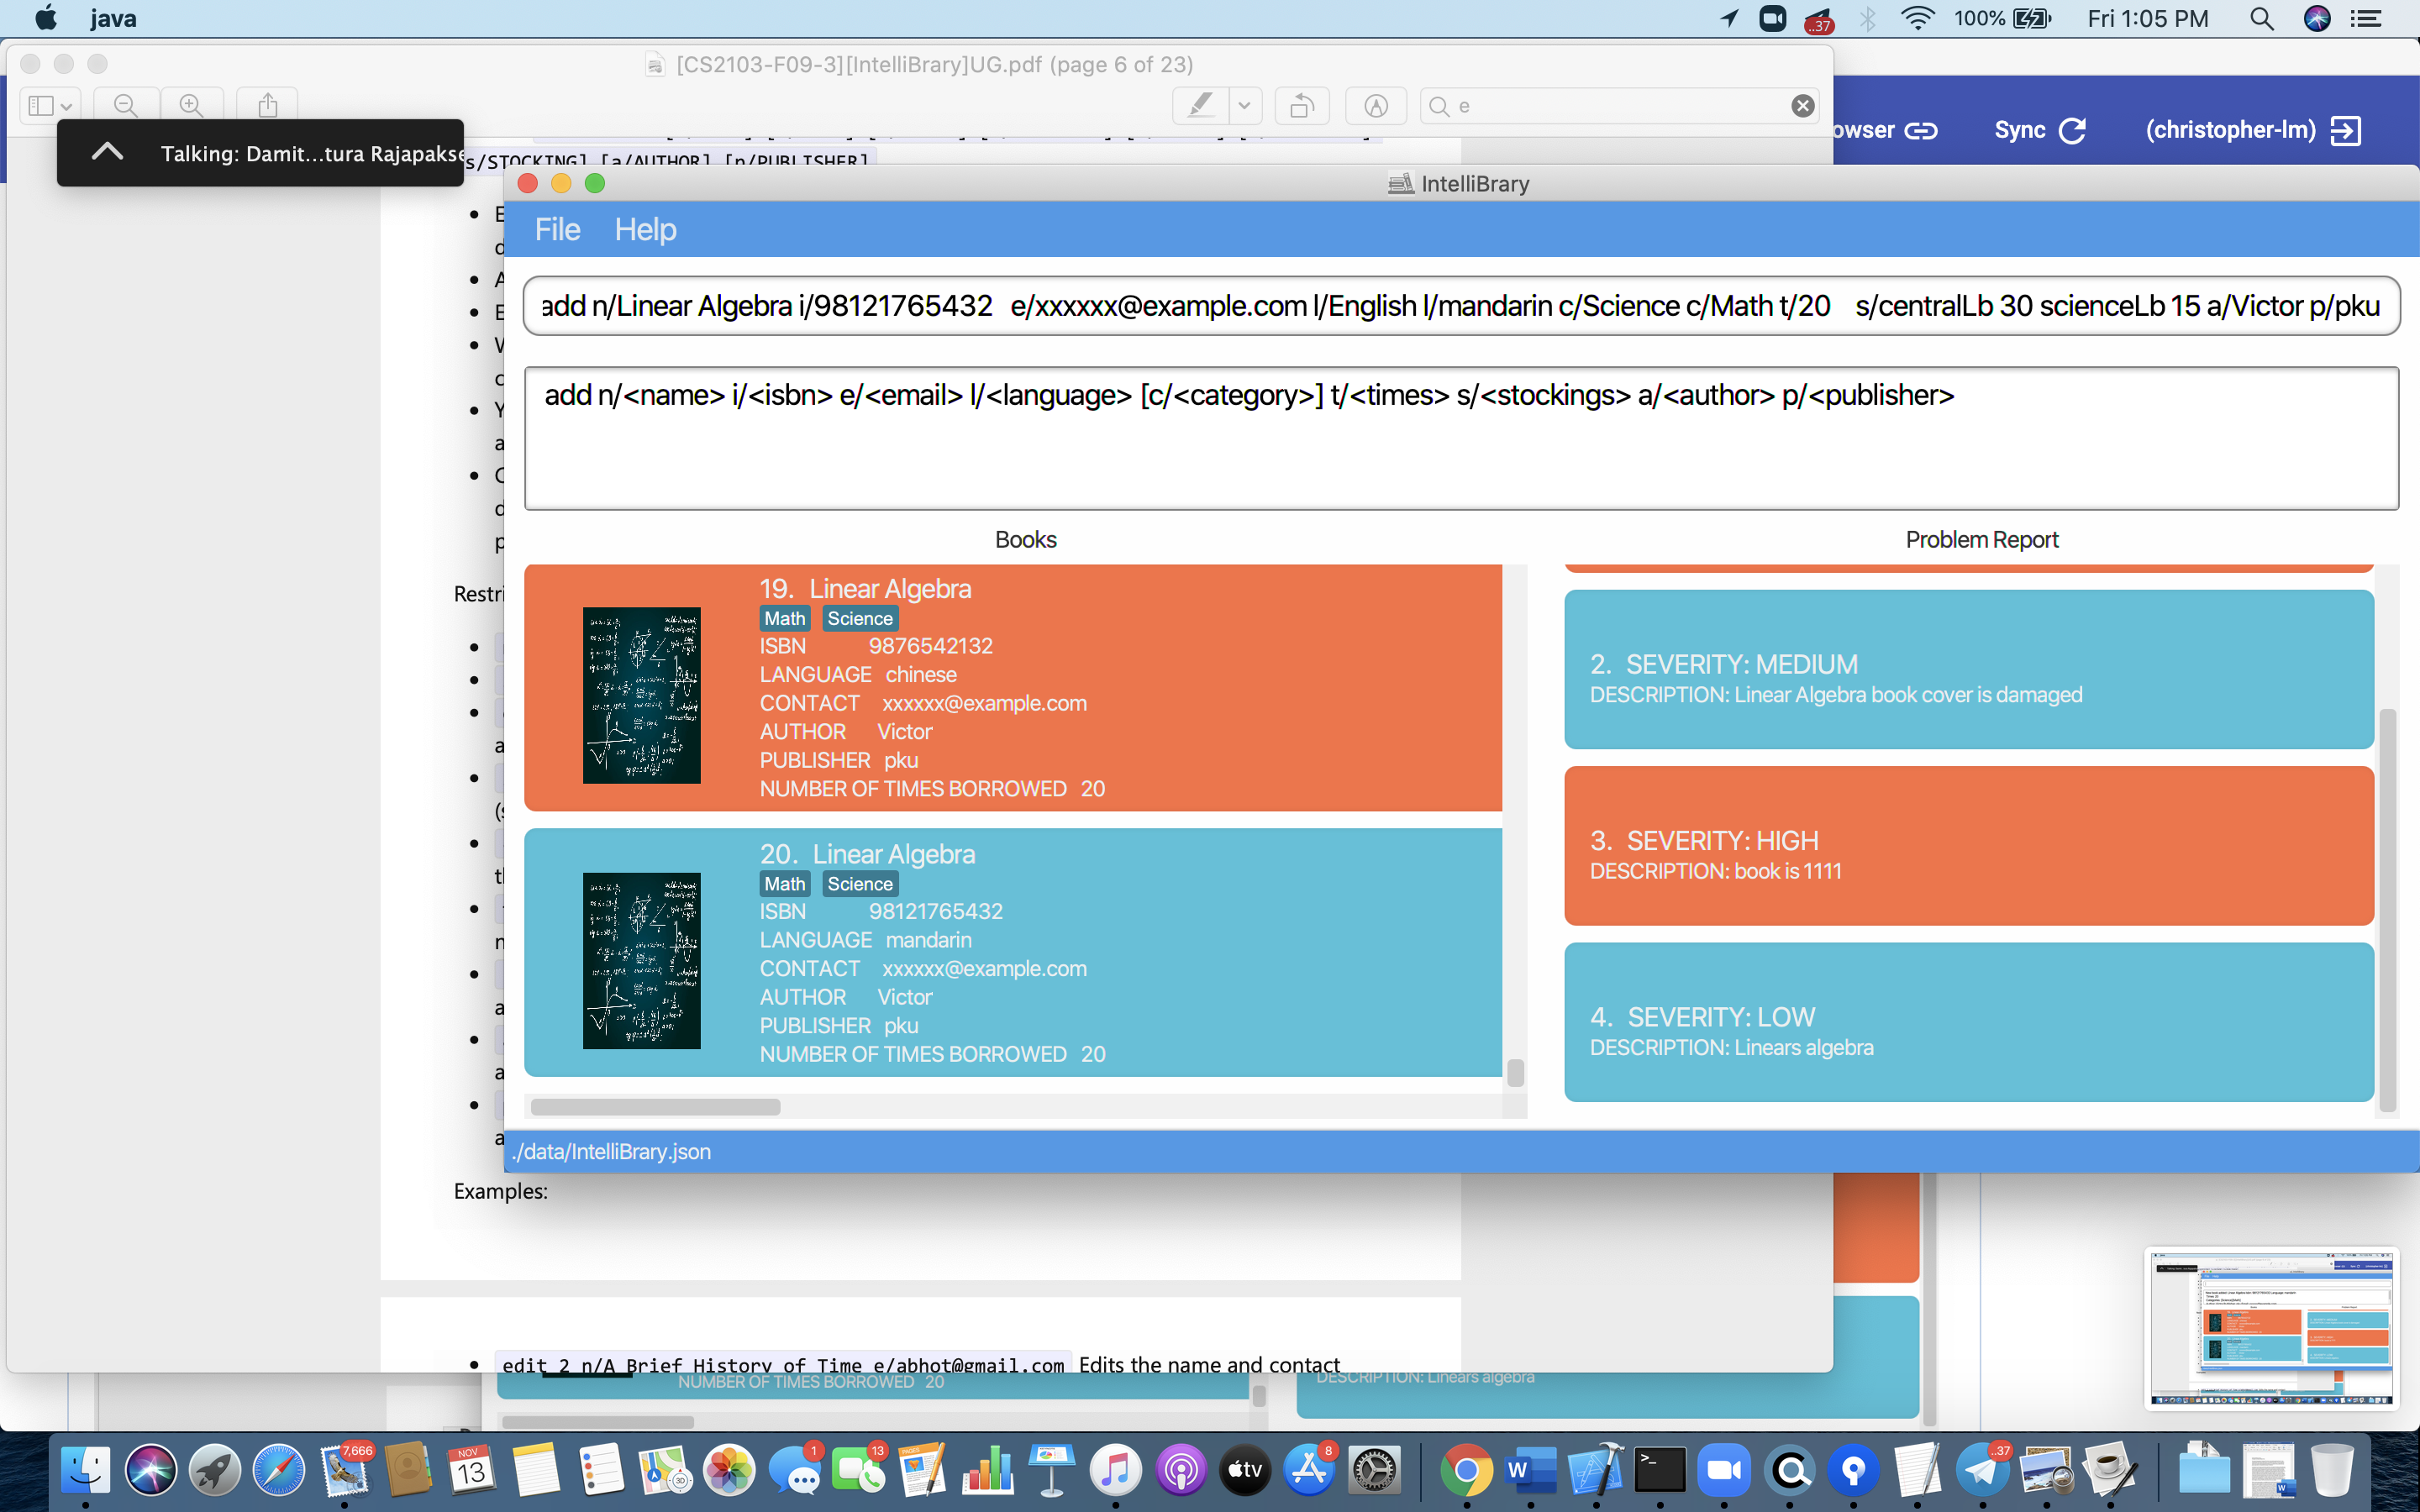Click the Sync refresh icon

pyautogui.click(x=2073, y=130)
